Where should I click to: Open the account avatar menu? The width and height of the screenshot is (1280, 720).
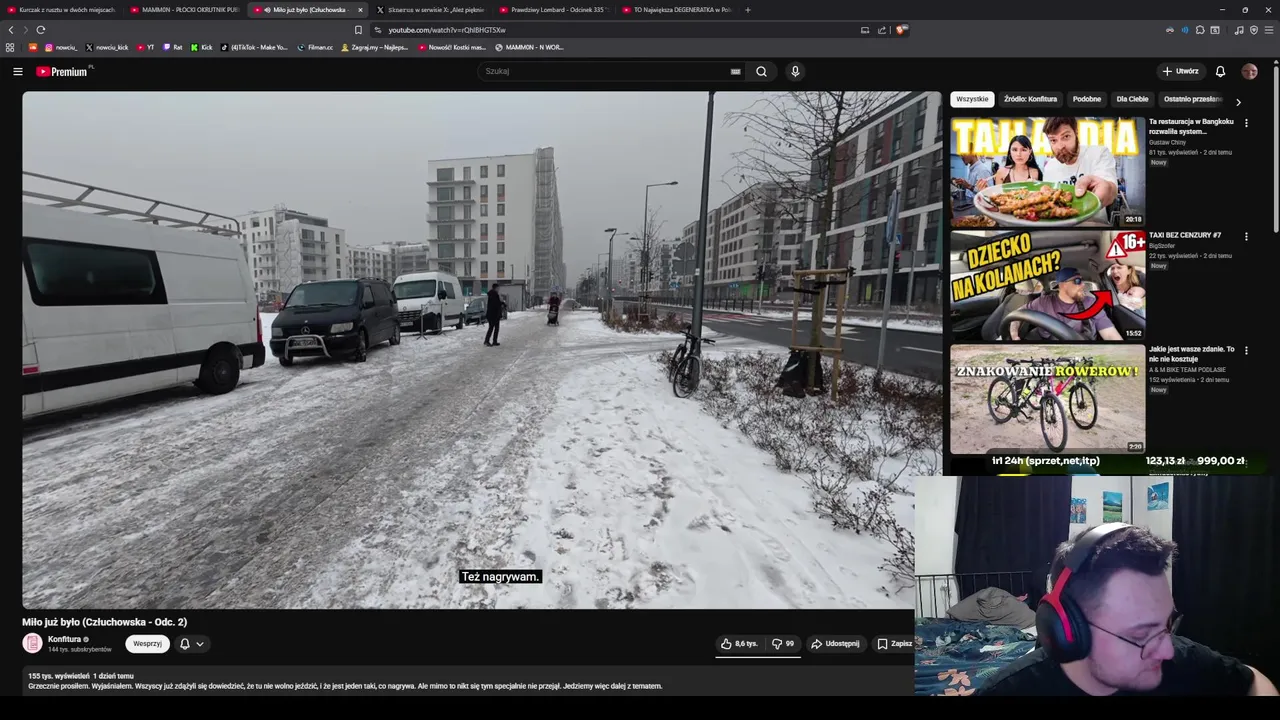tap(1249, 71)
